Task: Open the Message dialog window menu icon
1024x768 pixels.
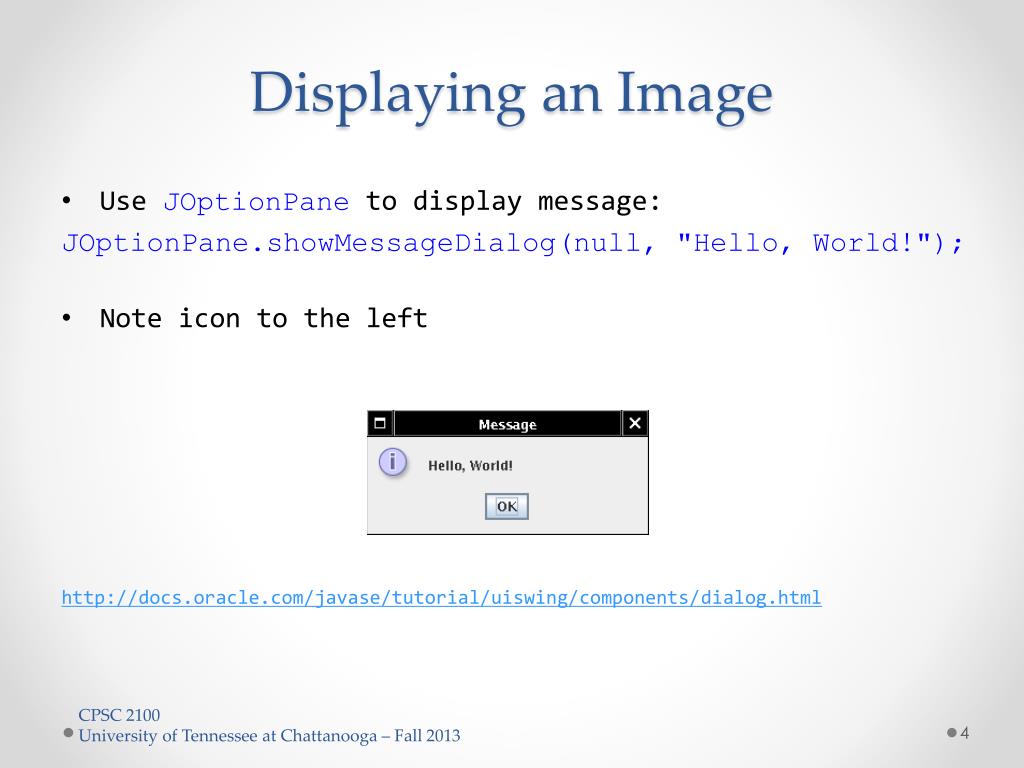Action: click(380, 423)
